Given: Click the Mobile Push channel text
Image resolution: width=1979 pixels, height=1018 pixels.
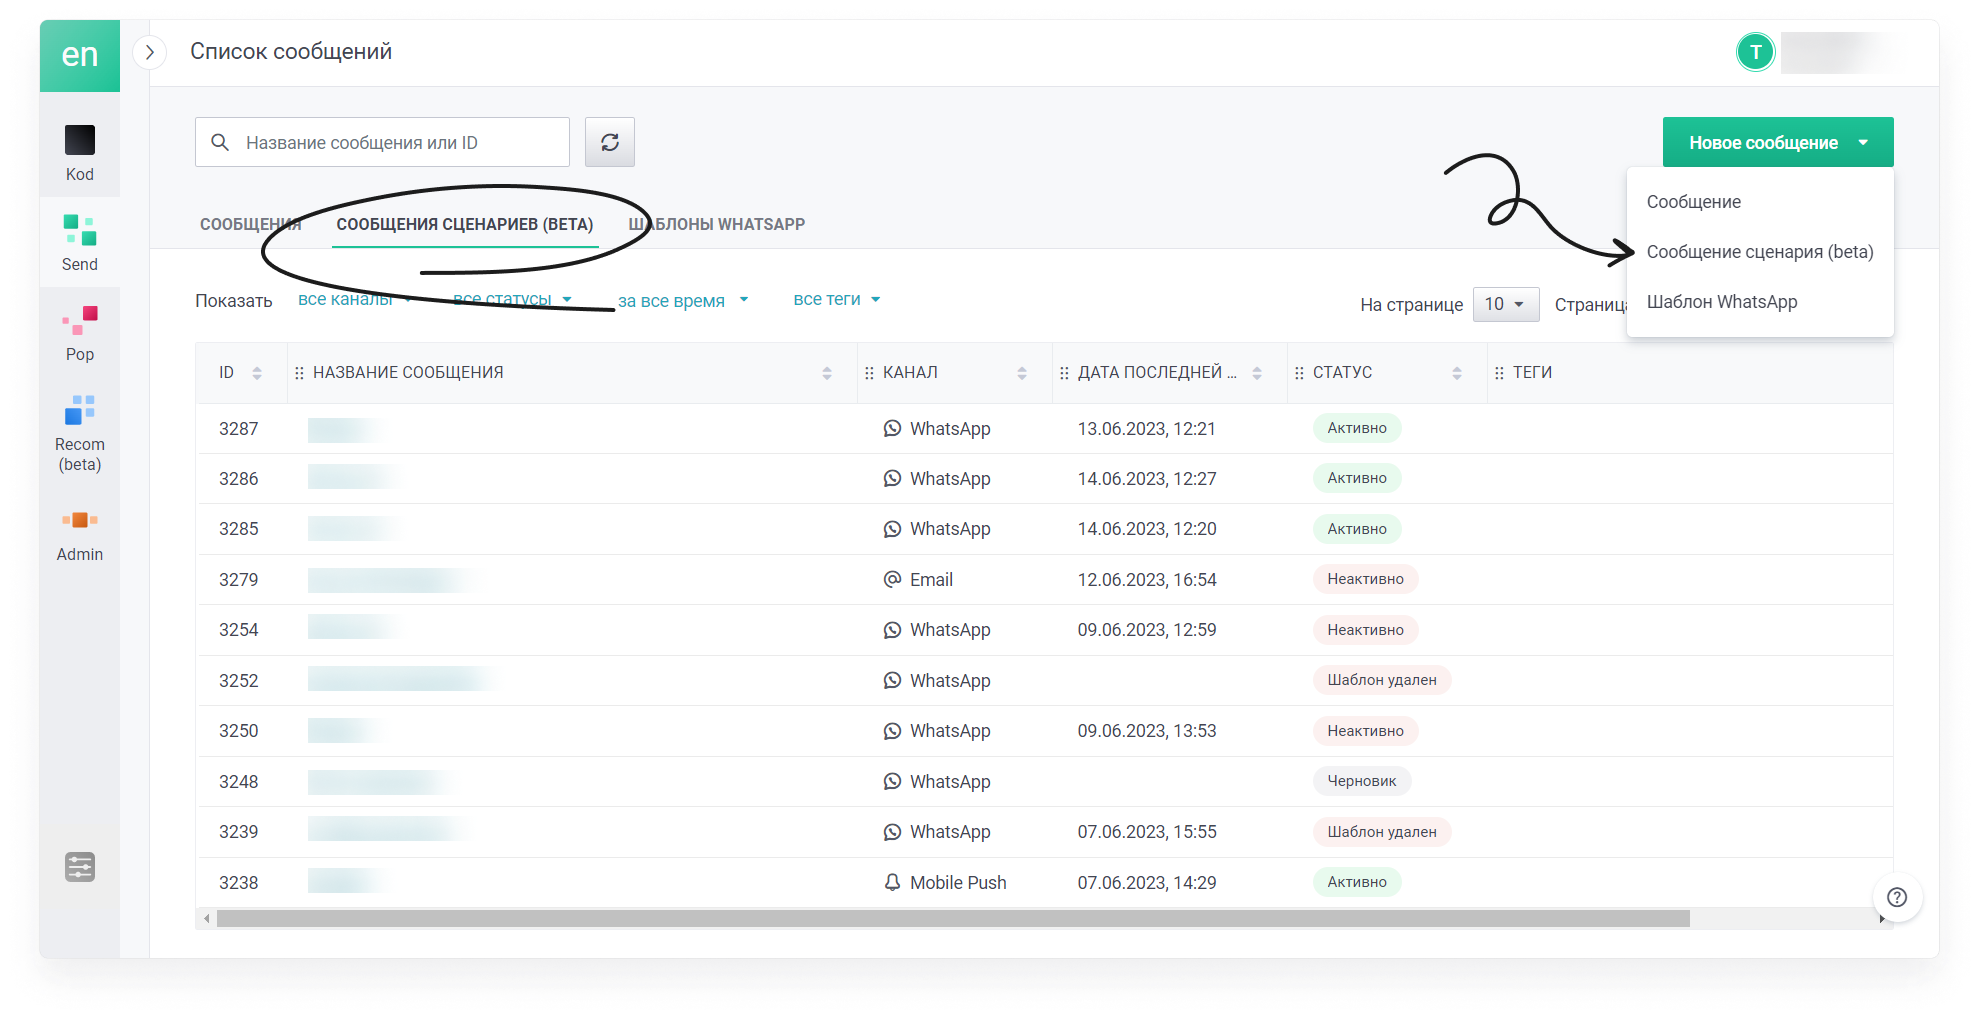Looking at the screenshot, I should 958,883.
